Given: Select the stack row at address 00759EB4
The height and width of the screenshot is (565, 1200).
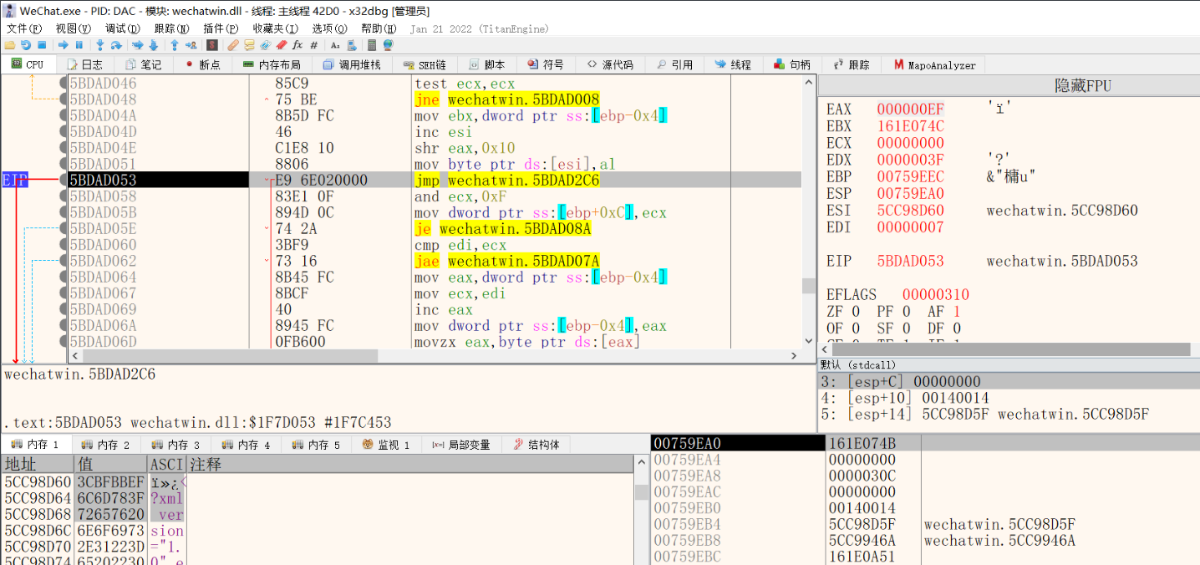Looking at the screenshot, I should [925, 524].
